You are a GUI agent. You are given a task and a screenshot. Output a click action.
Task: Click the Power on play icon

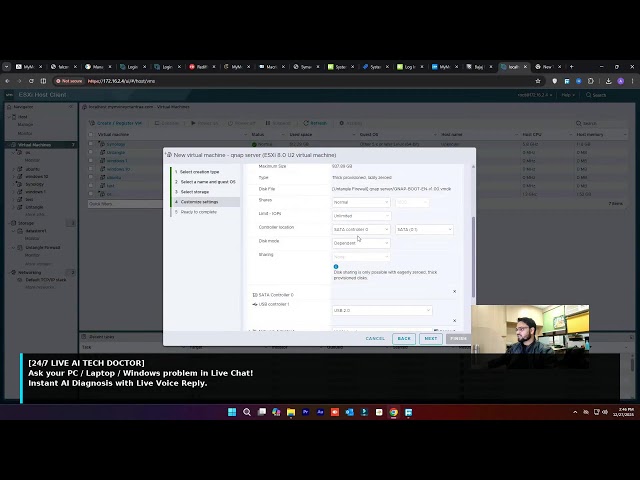[193, 123]
